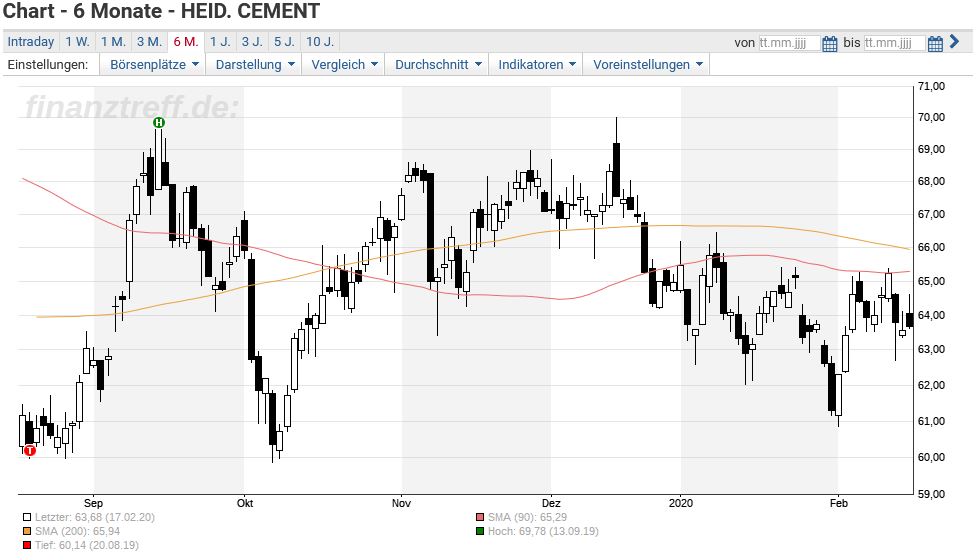980x560 pixels.
Task: Focus the 'von' date input field
Action: 789,43
